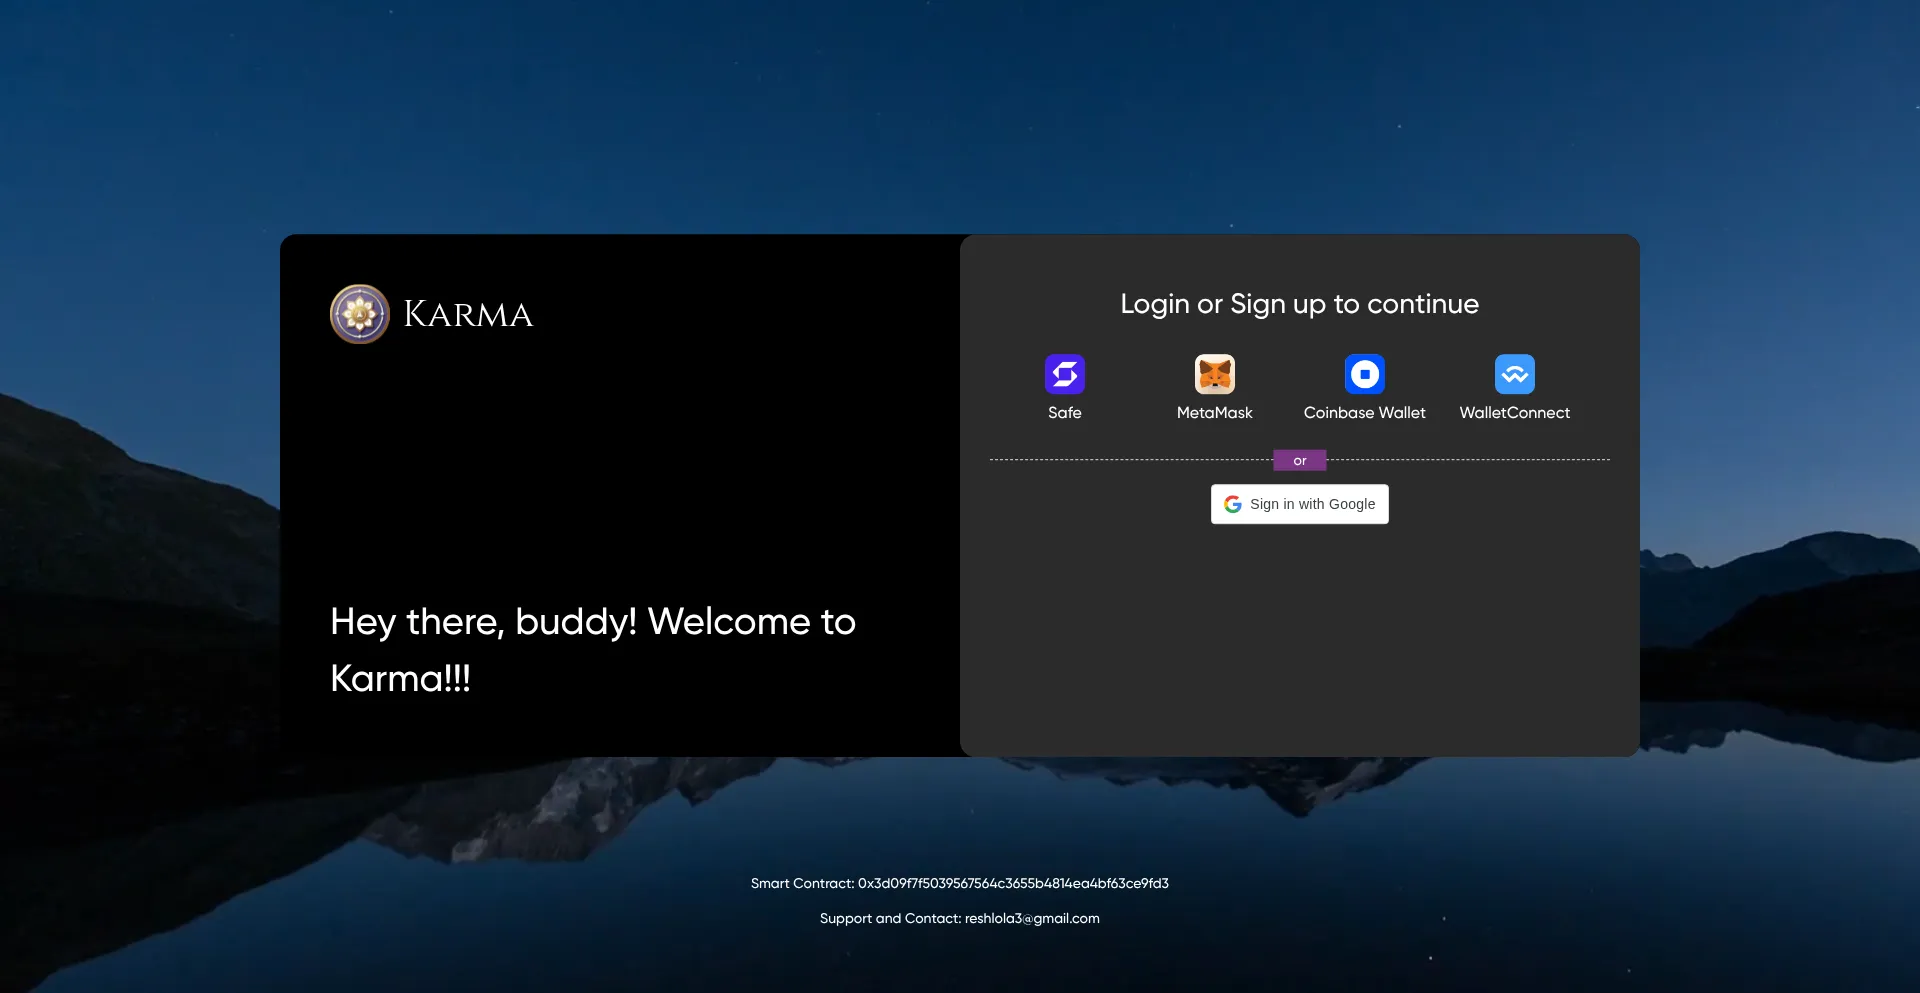Click the Karma lotus logo icon
The width and height of the screenshot is (1920, 993).
pos(359,314)
